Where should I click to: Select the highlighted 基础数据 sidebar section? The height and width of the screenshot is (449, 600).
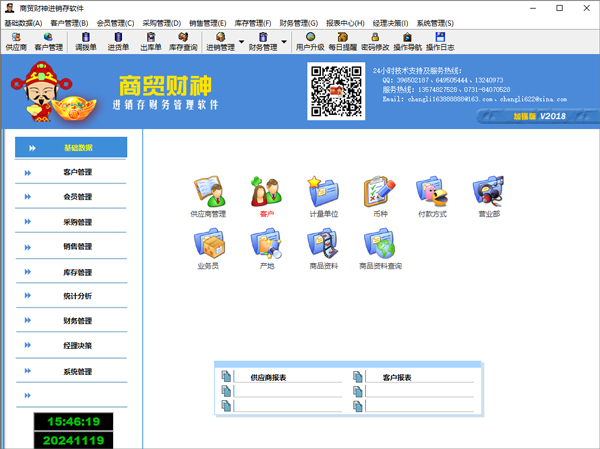71,147
